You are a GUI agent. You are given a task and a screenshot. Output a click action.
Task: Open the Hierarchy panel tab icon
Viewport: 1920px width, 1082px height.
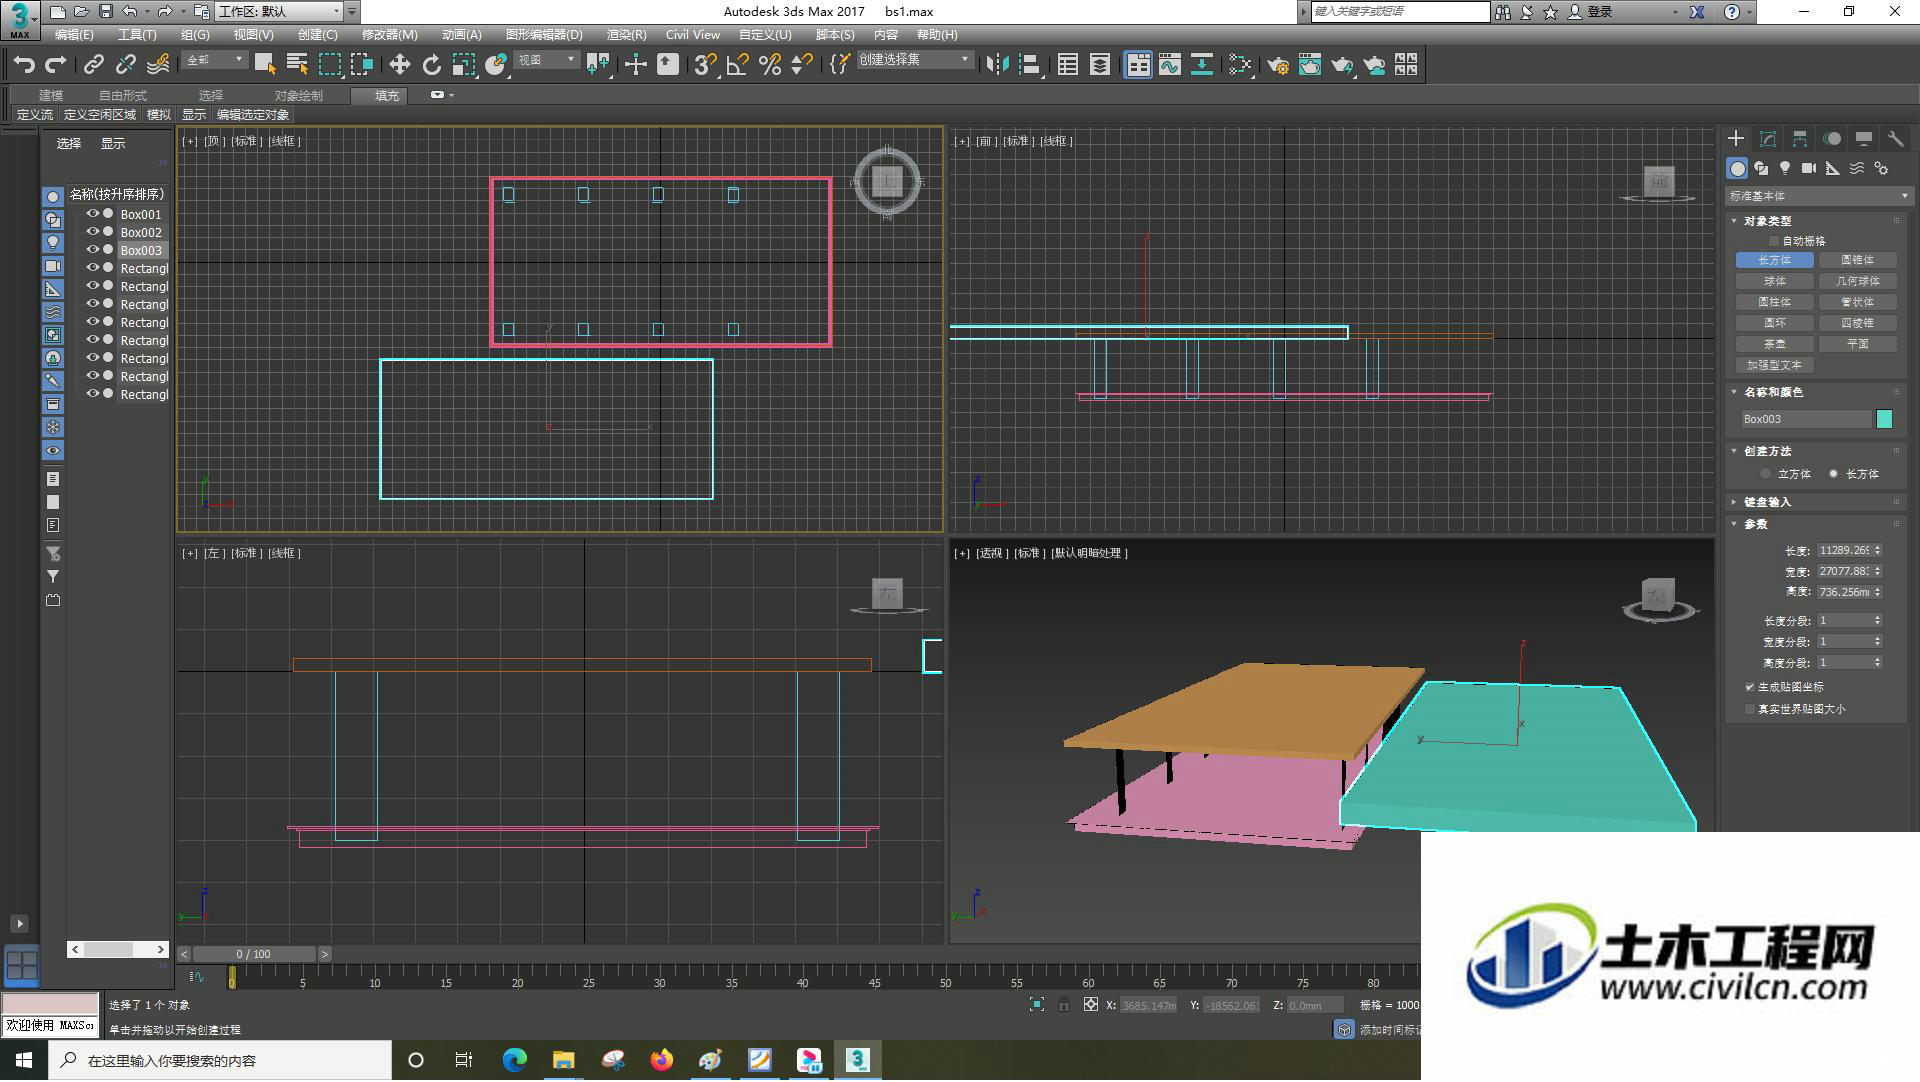1800,139
